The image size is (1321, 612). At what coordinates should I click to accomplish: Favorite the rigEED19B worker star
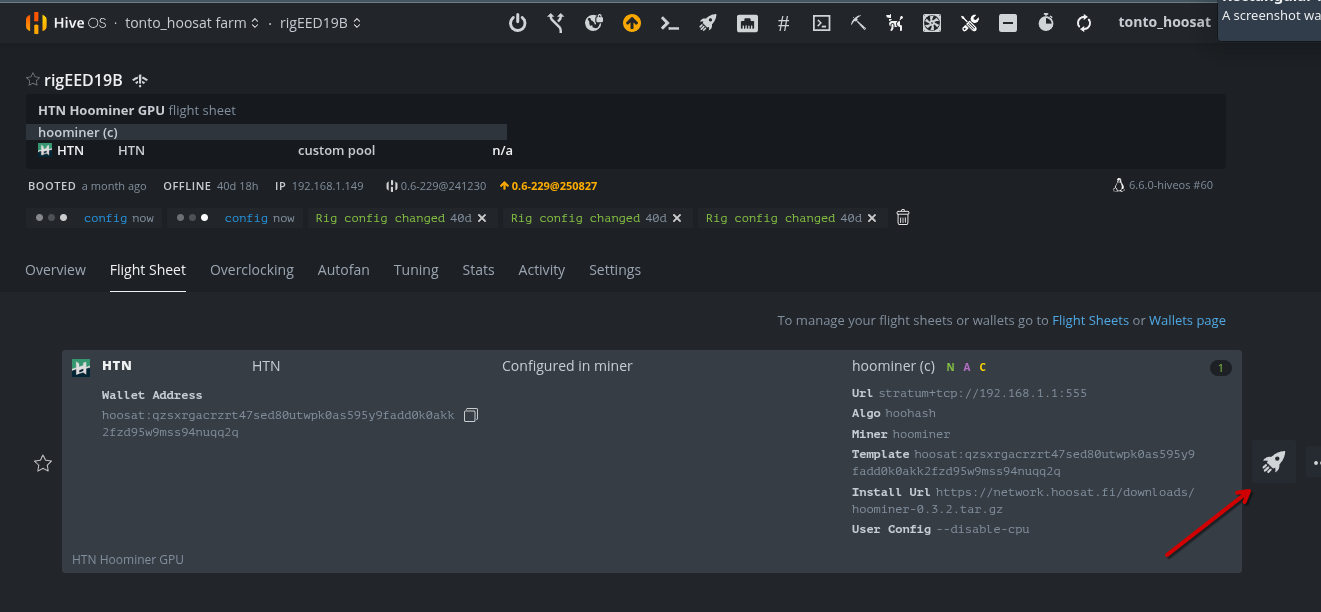(x=33, y=80)
